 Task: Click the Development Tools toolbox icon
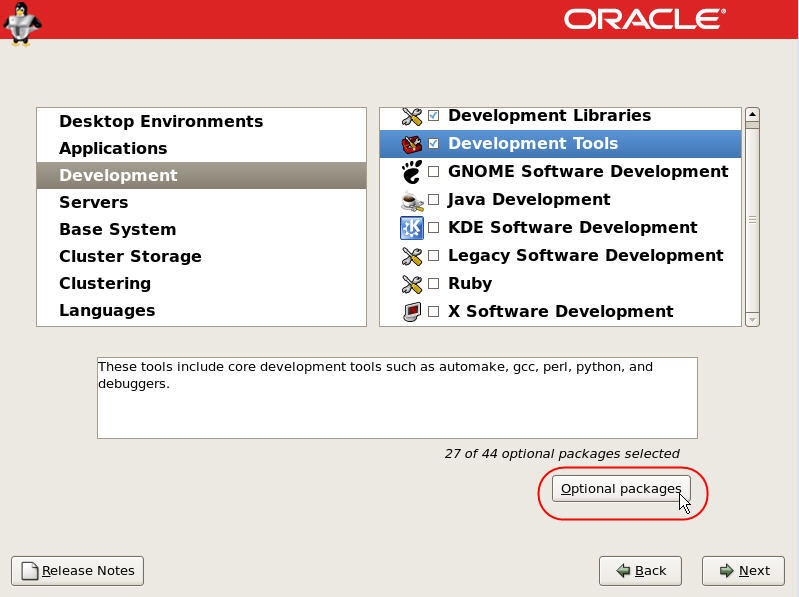pyautogui.click(x=412, y=144)
